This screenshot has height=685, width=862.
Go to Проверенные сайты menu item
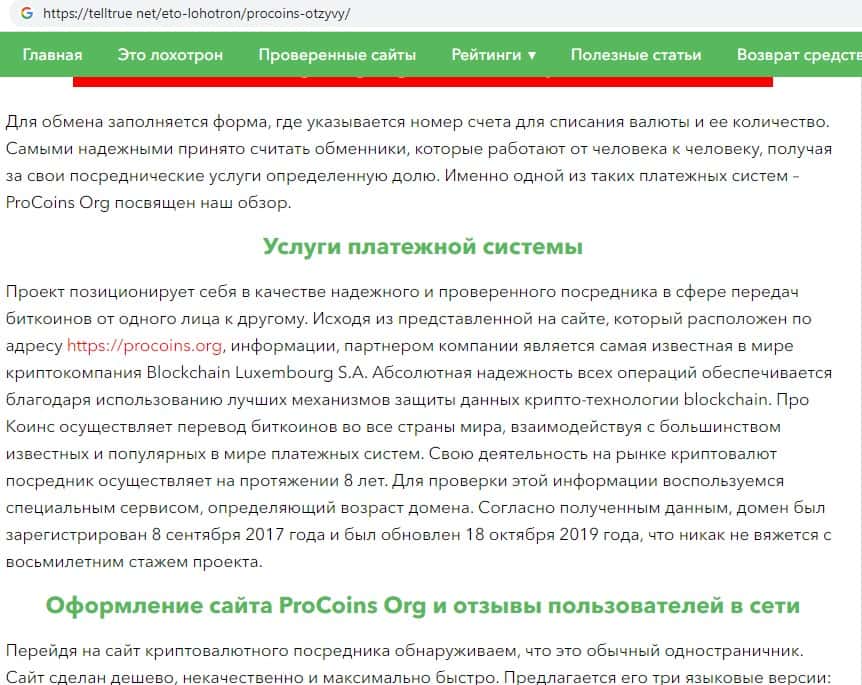[x=337, y=55]
